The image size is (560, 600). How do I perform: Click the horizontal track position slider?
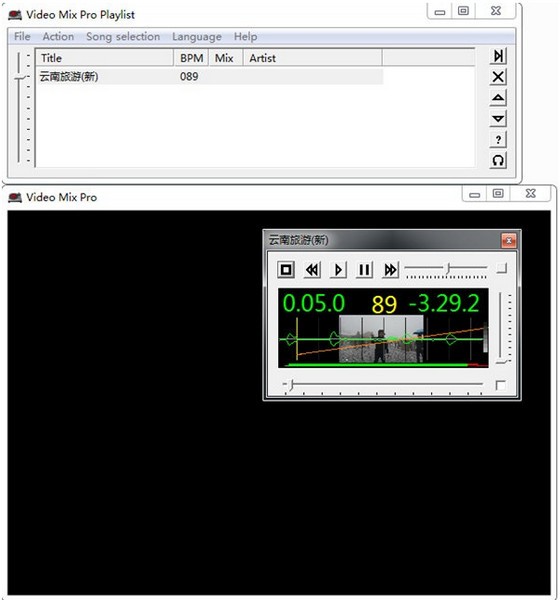(383, 384)
